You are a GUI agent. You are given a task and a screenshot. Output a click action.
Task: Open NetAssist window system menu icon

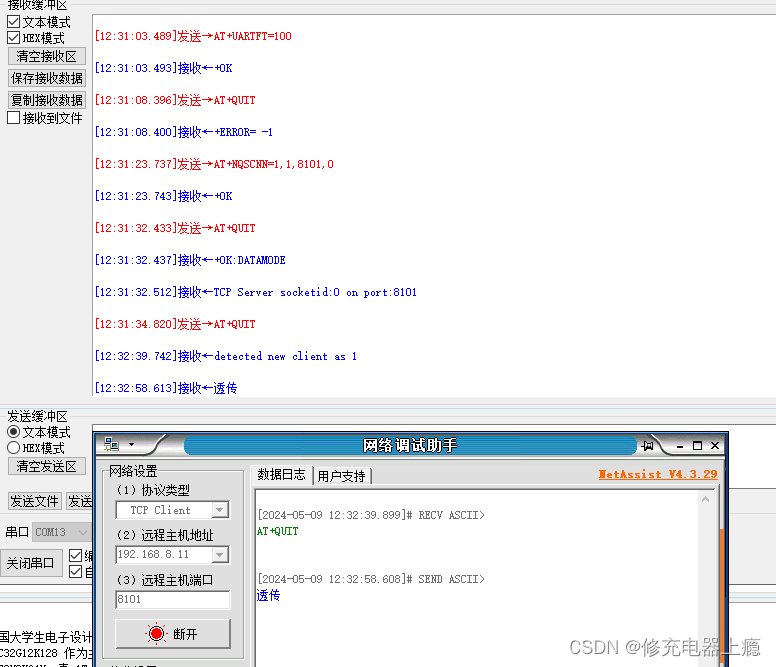pyautogui.click(x=111, y=444)
